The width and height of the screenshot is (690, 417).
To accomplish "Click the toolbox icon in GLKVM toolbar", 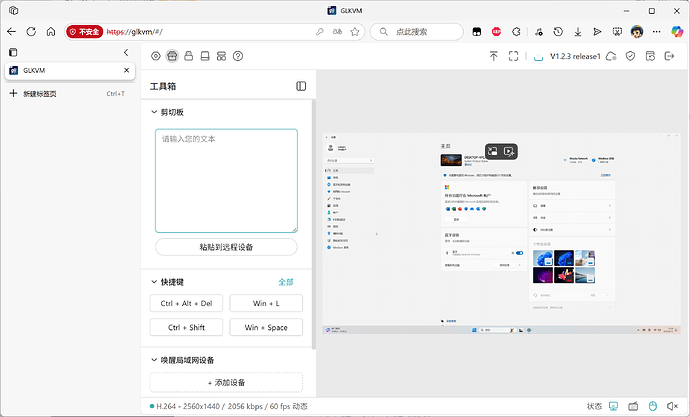I will (172, 56).
